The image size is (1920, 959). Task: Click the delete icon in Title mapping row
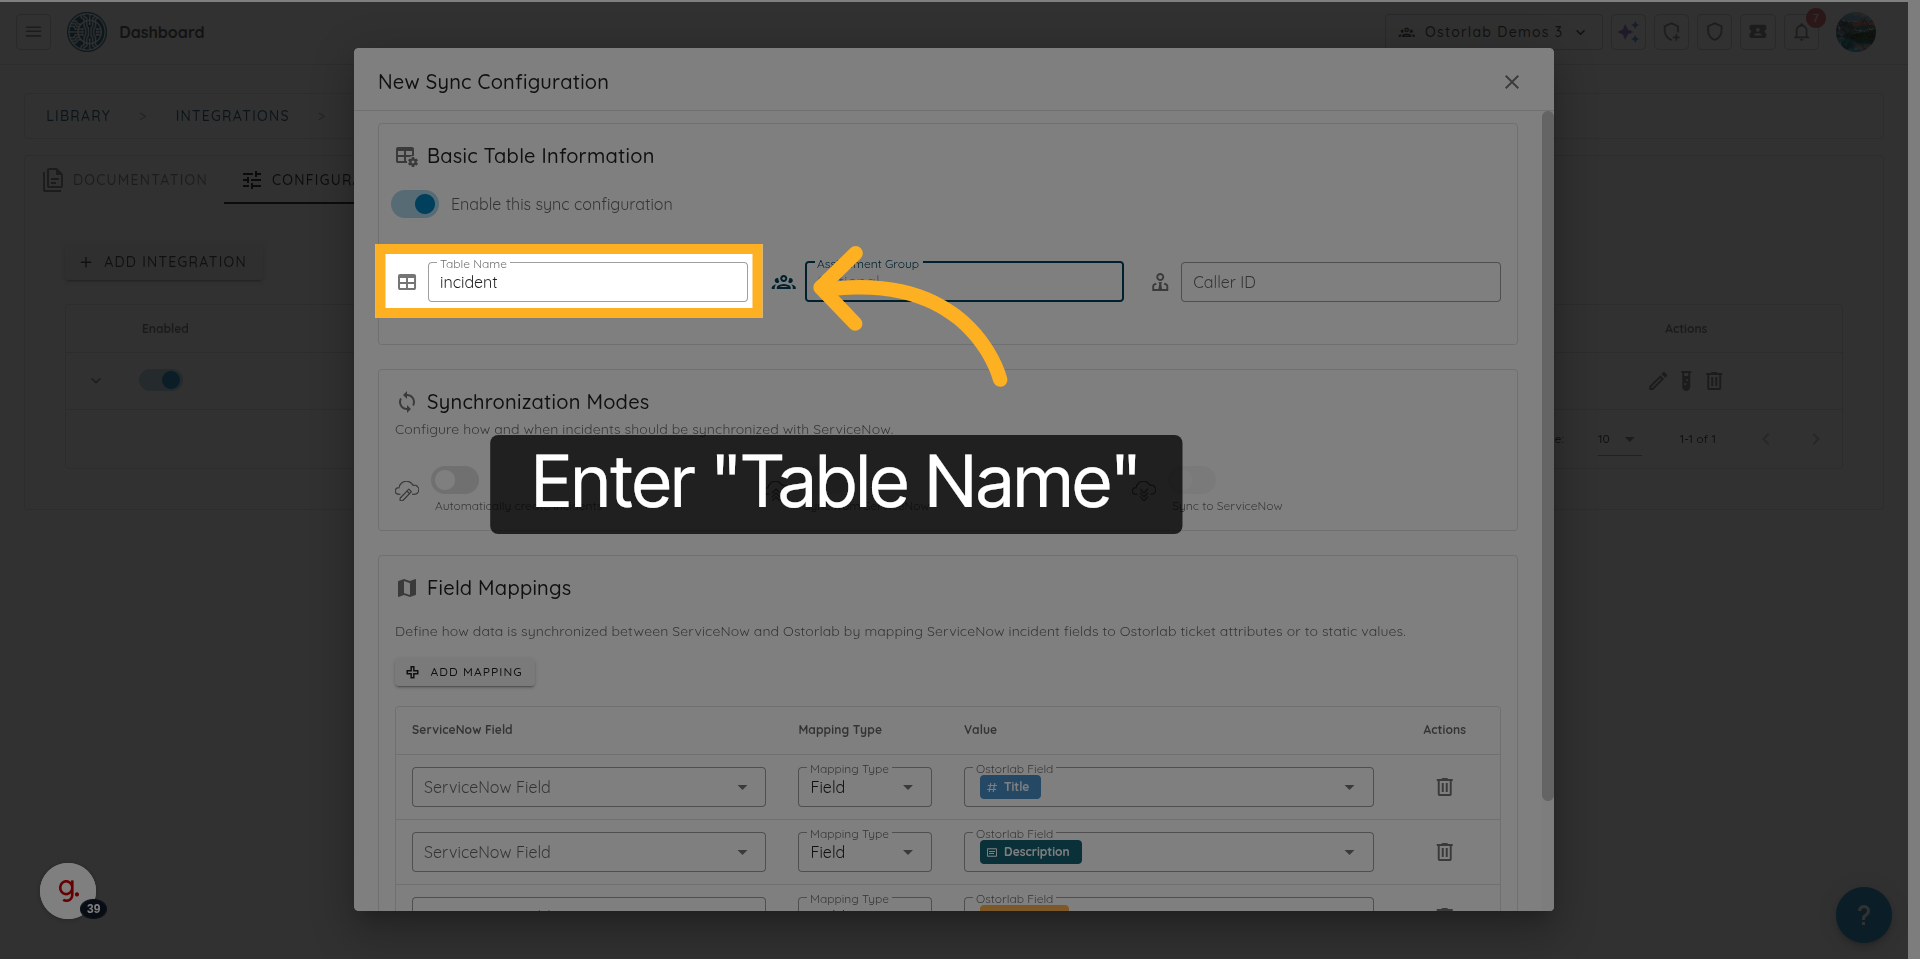pos(1444,787)
